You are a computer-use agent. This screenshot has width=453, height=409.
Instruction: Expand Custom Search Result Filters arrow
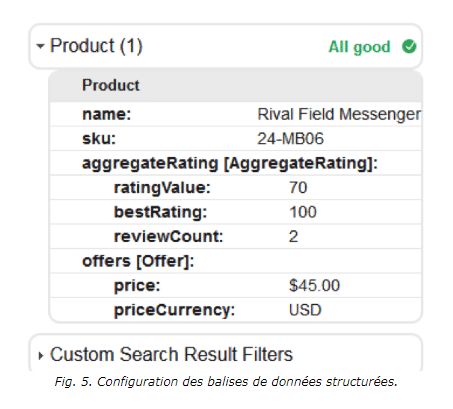pyautogui.click(x=41, y=356)
